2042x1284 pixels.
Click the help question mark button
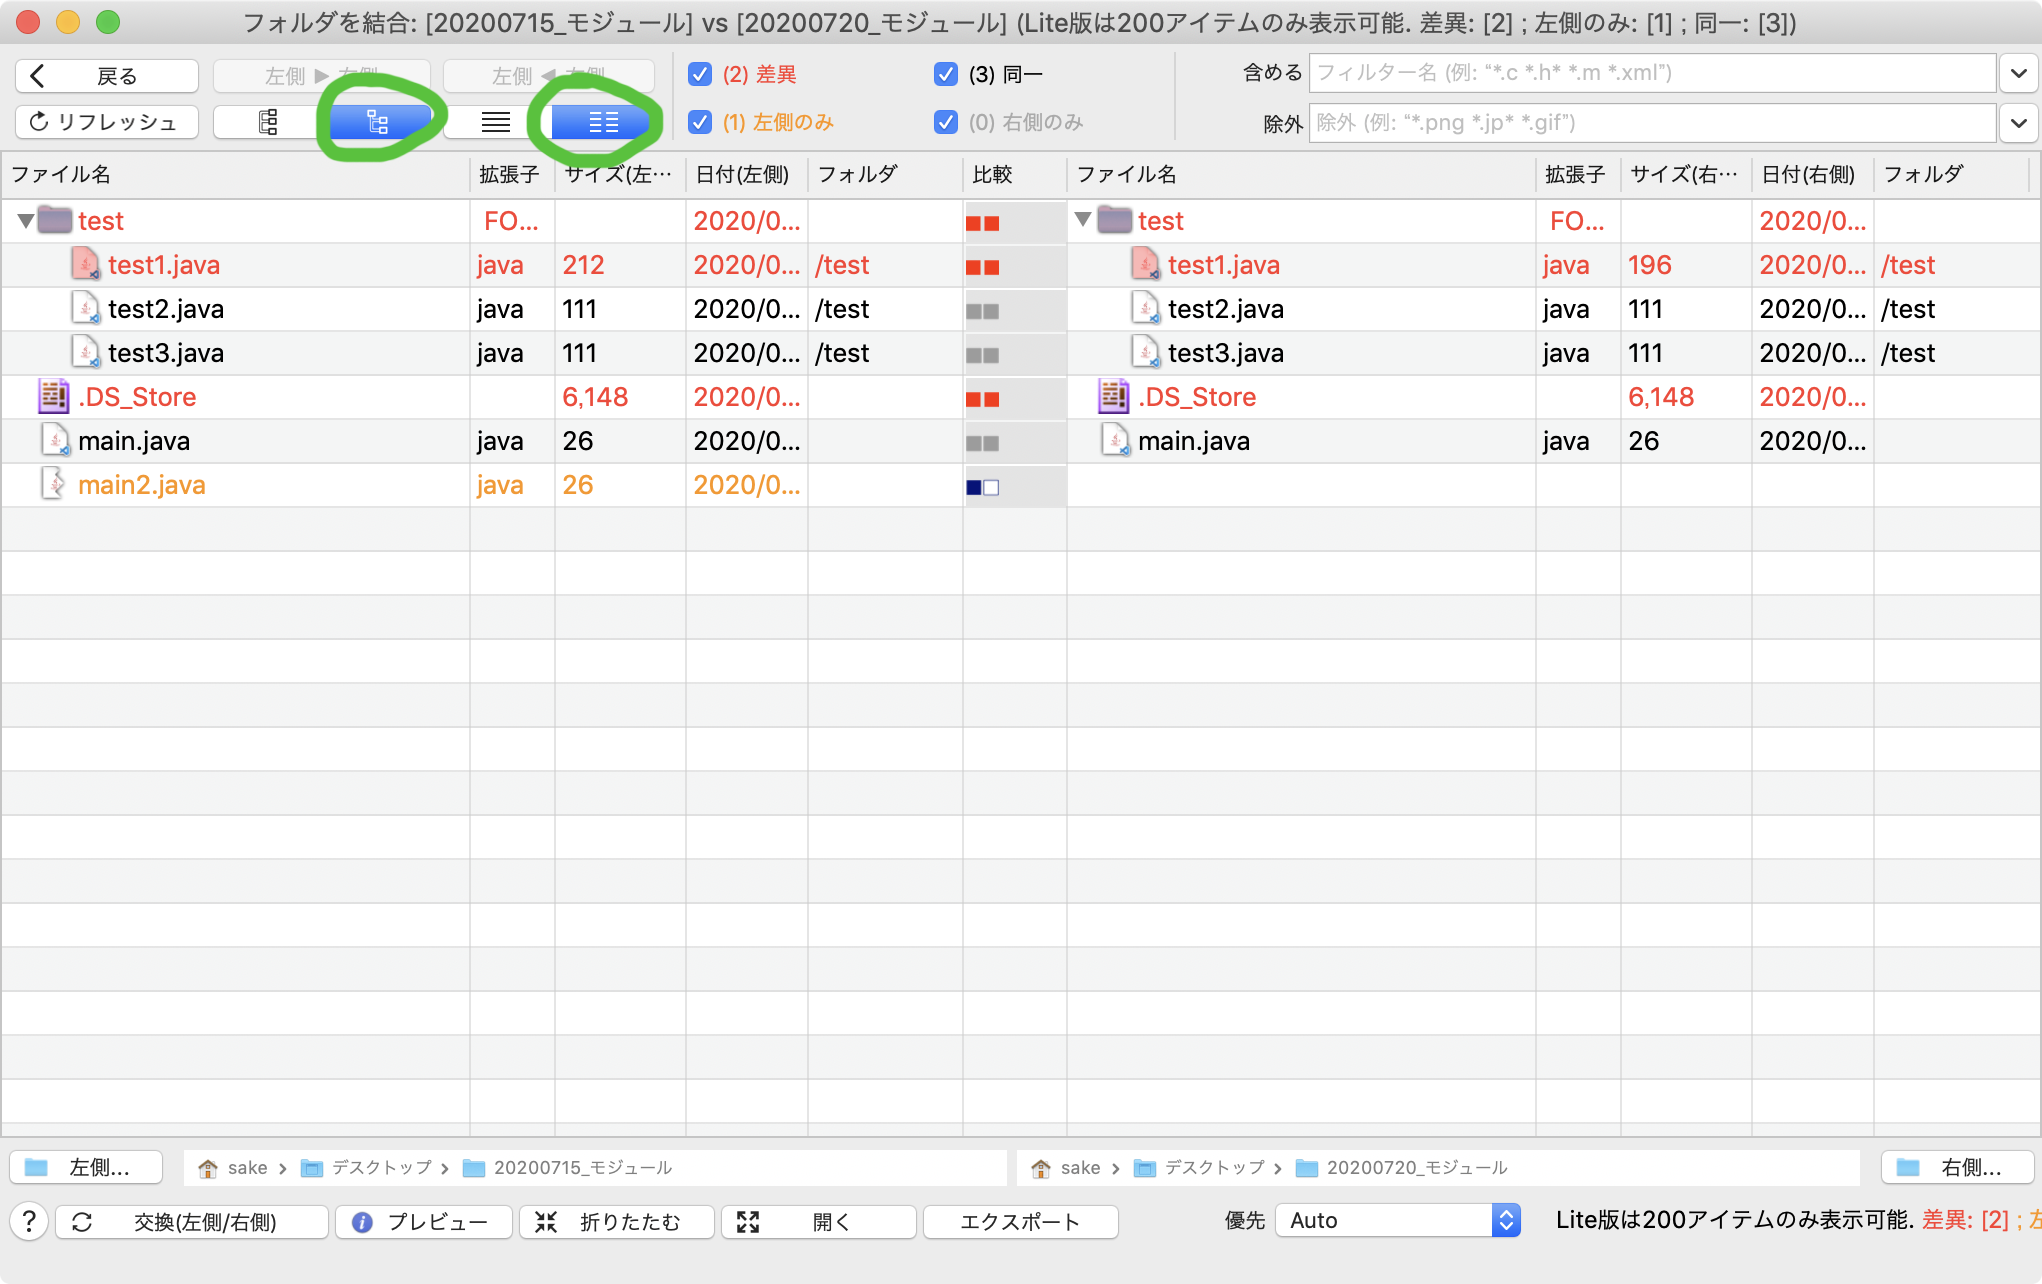point(29,1221)
